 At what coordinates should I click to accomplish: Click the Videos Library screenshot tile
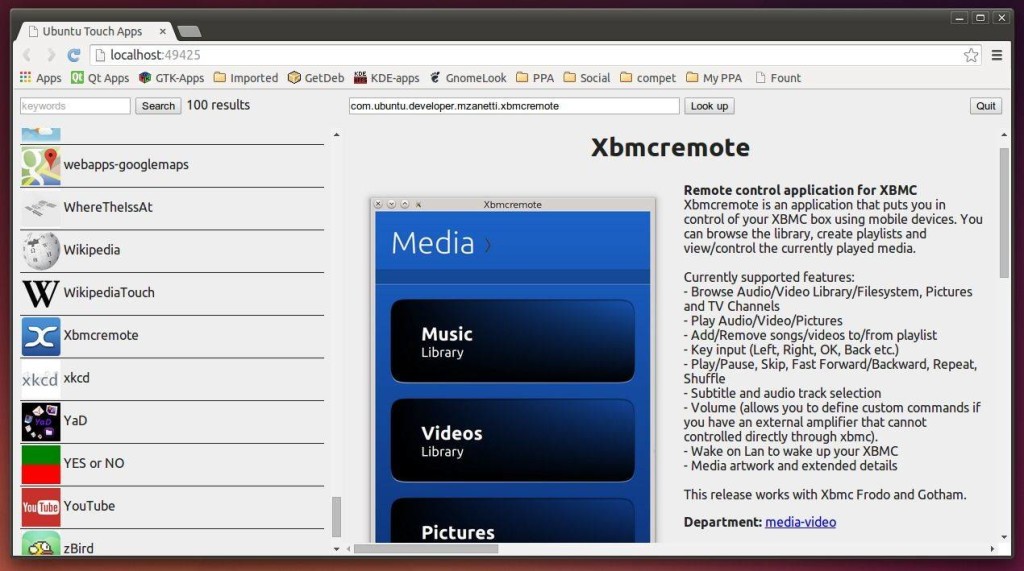[513, 440]
